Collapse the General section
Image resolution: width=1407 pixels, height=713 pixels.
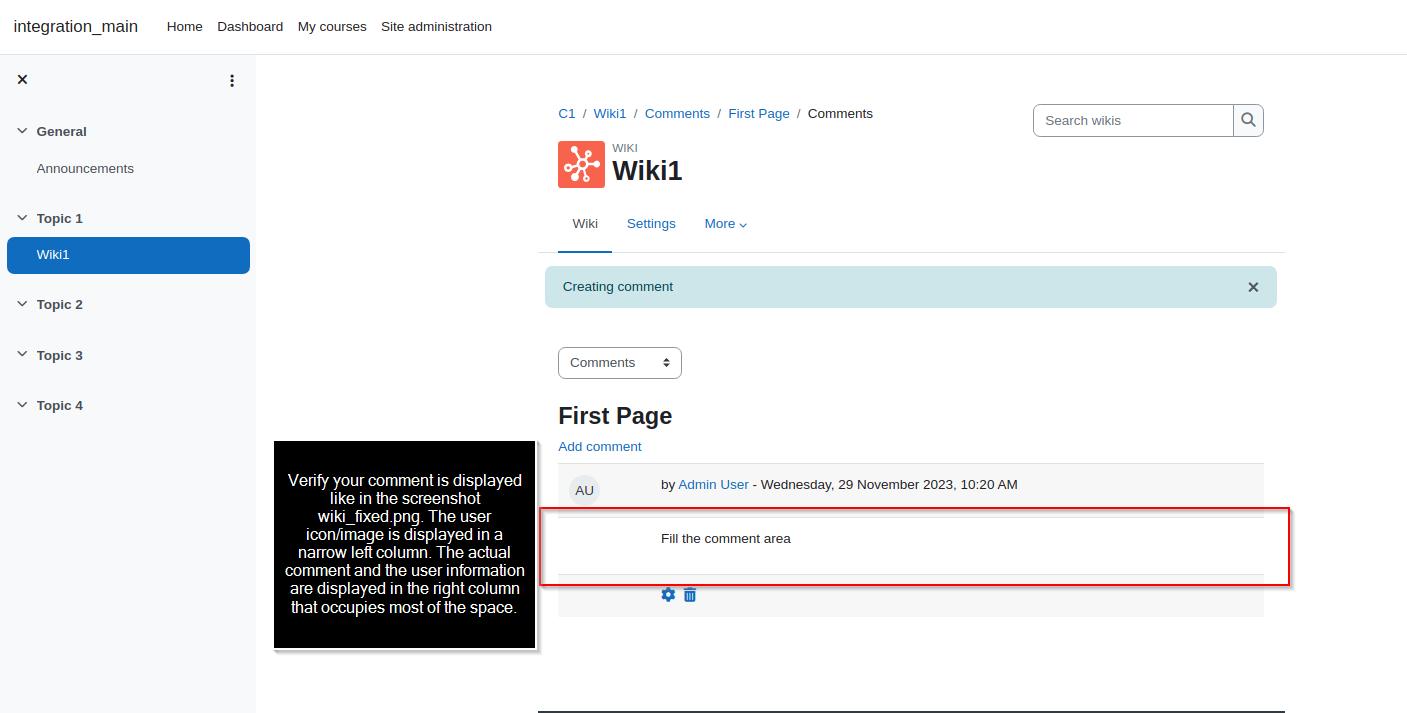pyautogui.click(x=22, y=131)
